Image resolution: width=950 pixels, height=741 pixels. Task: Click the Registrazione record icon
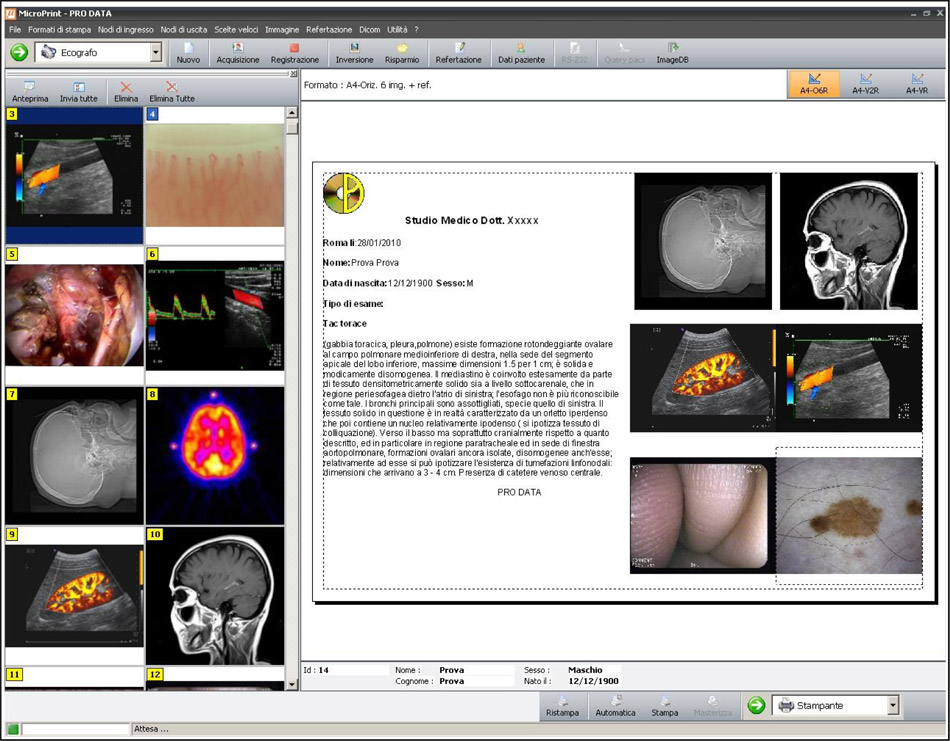coord(294,53)
